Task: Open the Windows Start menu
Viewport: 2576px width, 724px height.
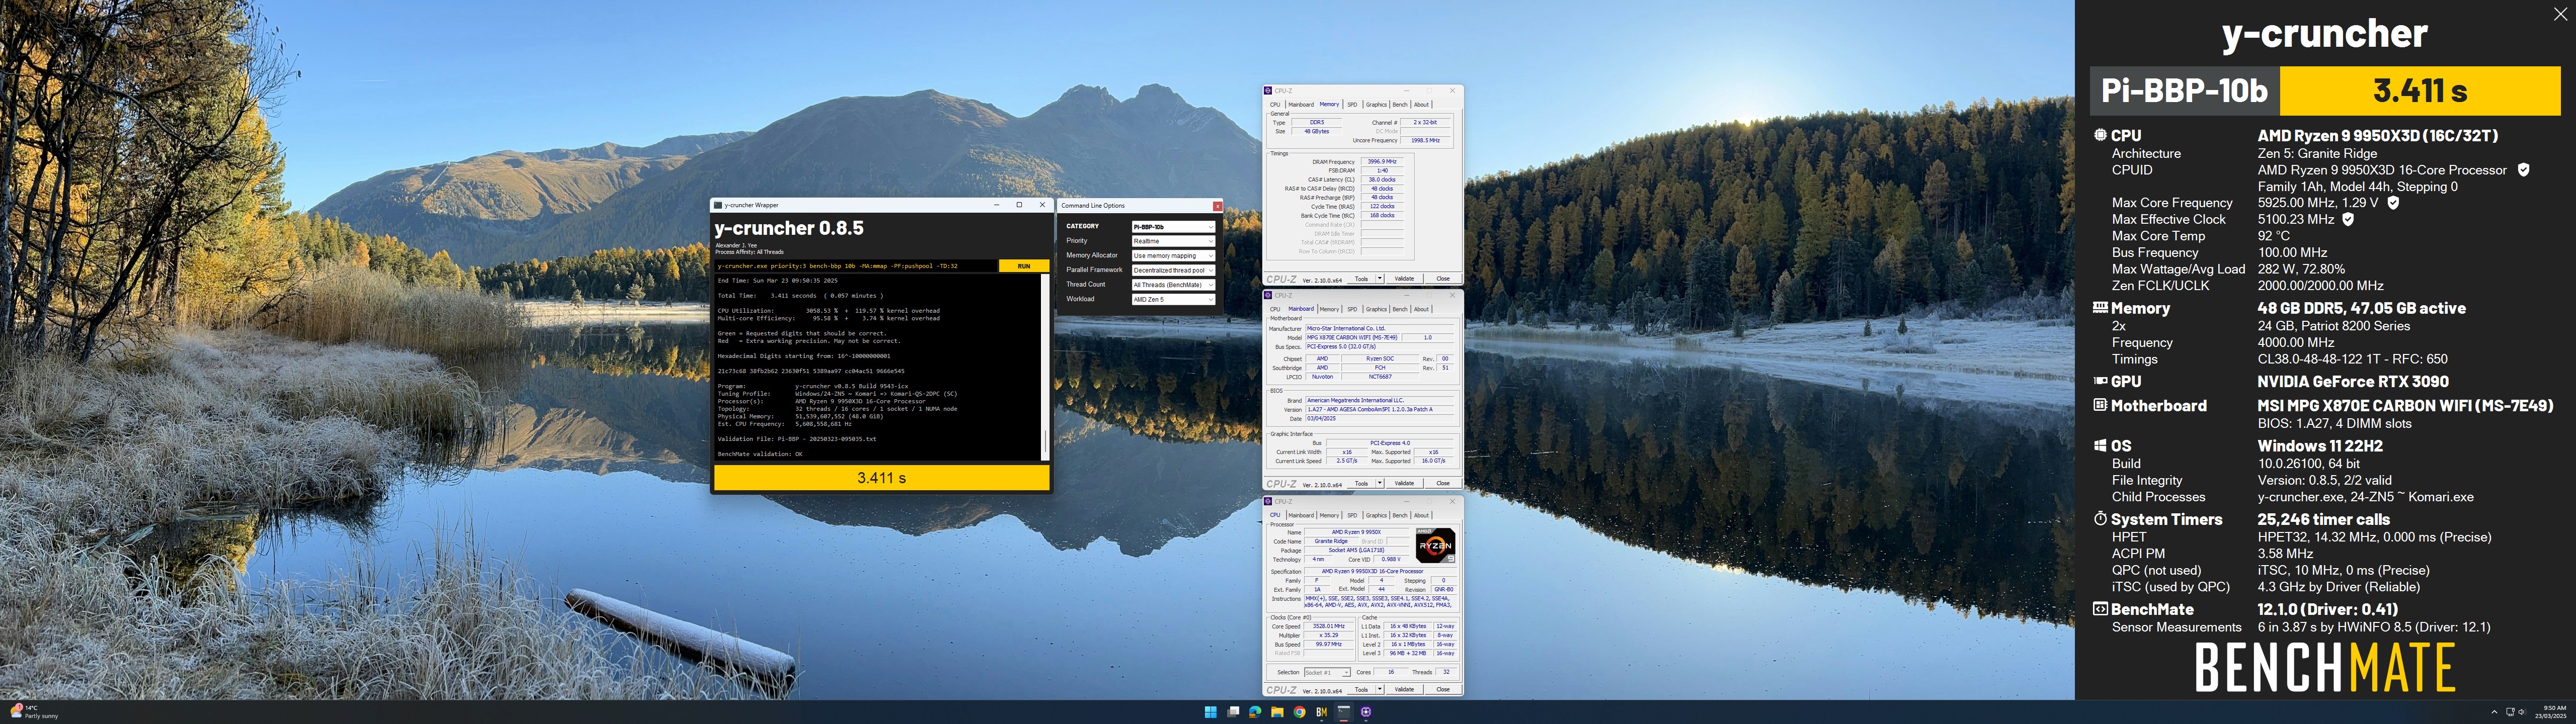Action: click(1210, 712)
